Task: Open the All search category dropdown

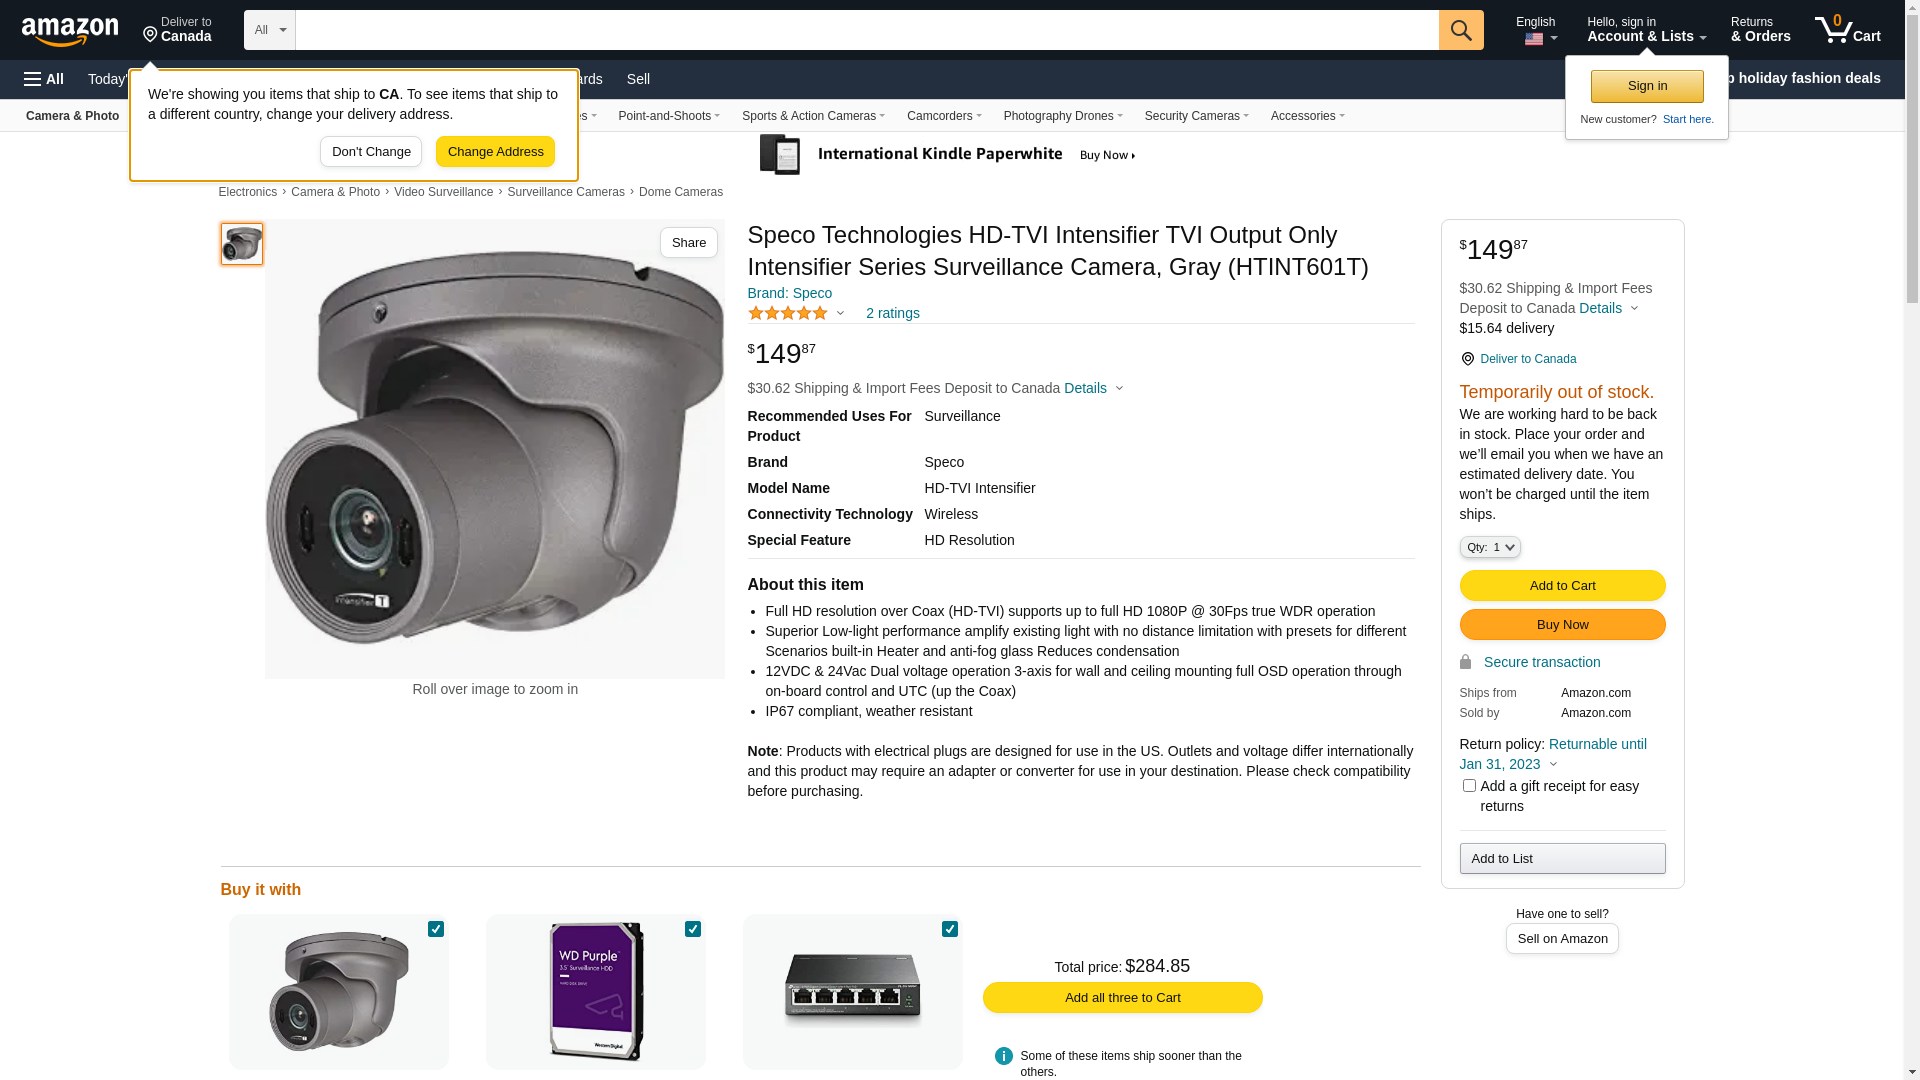Action: [270, 30]
